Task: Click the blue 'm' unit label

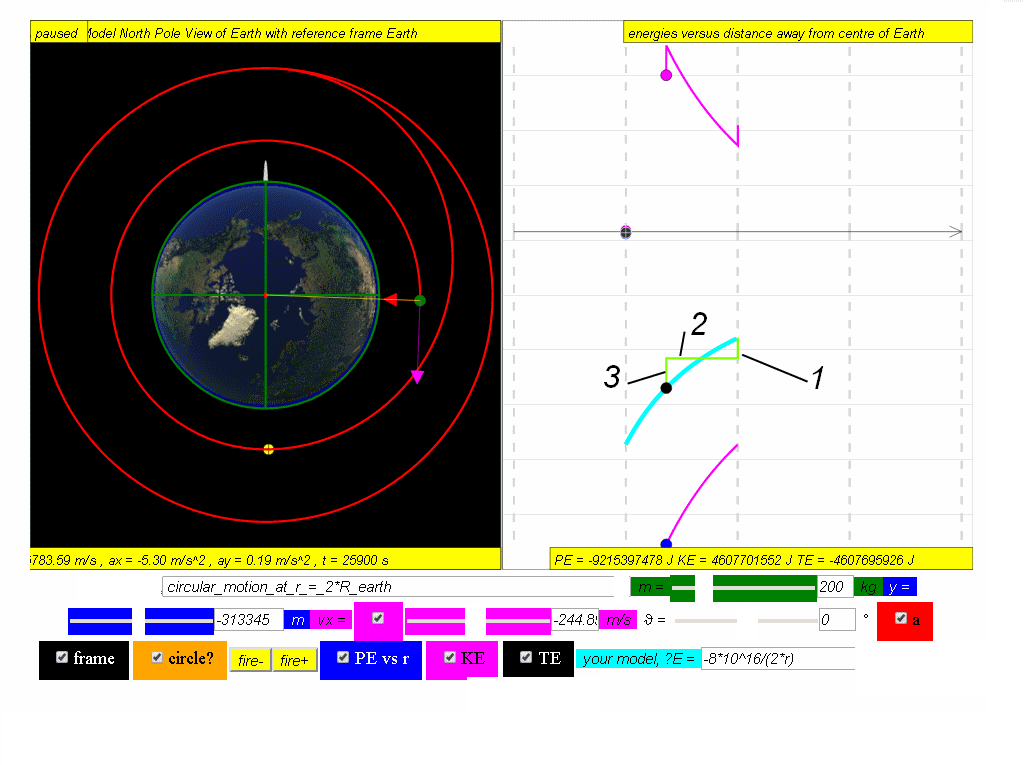Action: pos(298,619)
